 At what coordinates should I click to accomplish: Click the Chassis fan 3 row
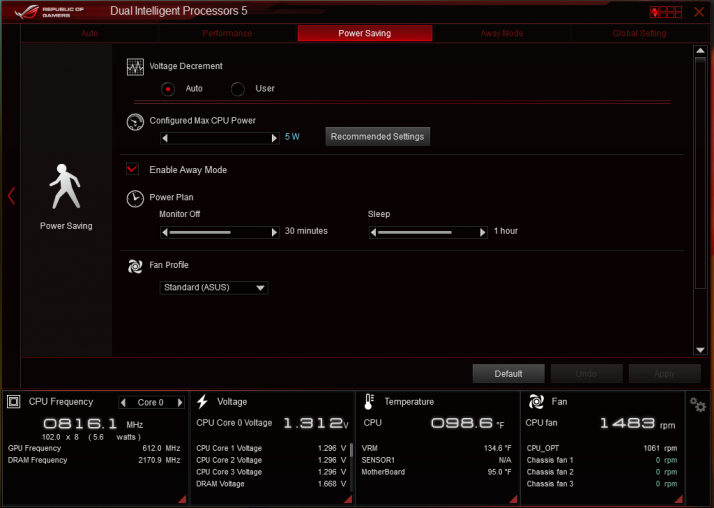point(602,484)
